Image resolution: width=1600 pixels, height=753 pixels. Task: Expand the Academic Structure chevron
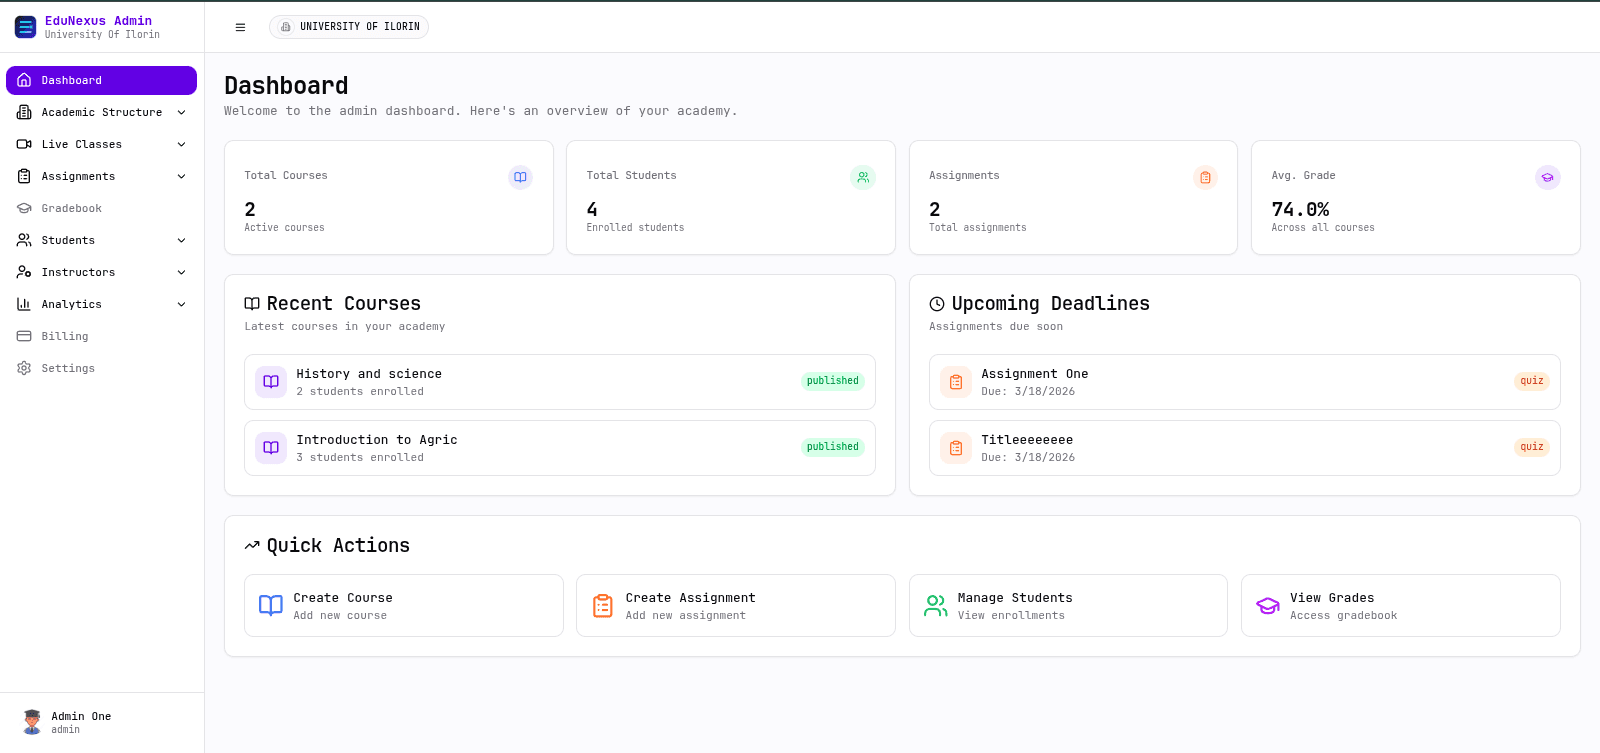(x=181, y=112)
